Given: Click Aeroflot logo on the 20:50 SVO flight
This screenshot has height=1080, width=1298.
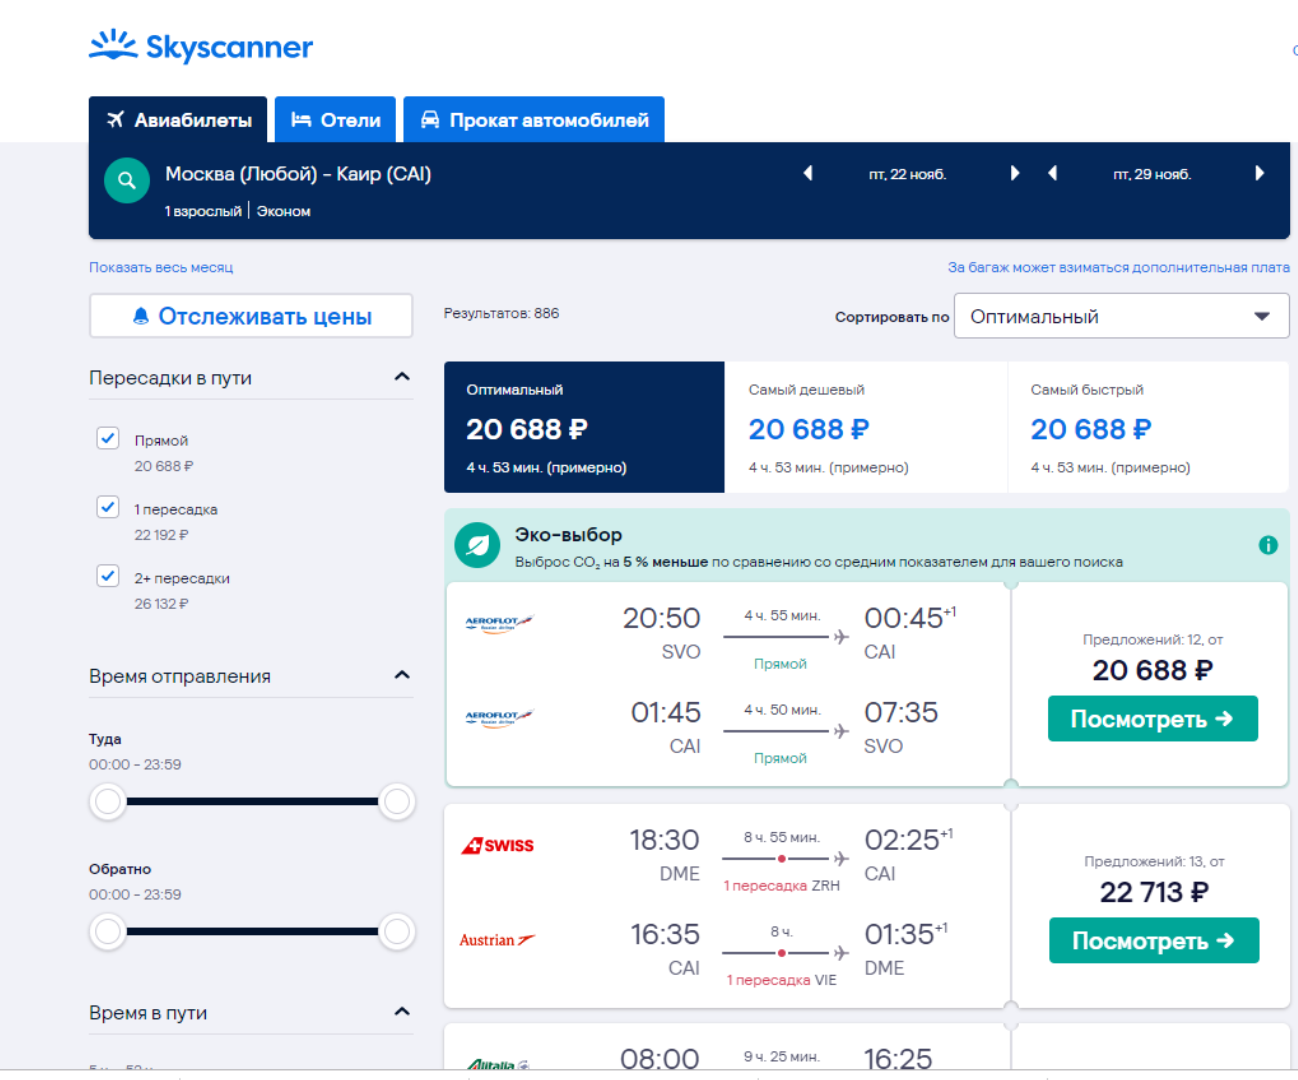Looking at the screenshot, I should (x=499, y=623).
